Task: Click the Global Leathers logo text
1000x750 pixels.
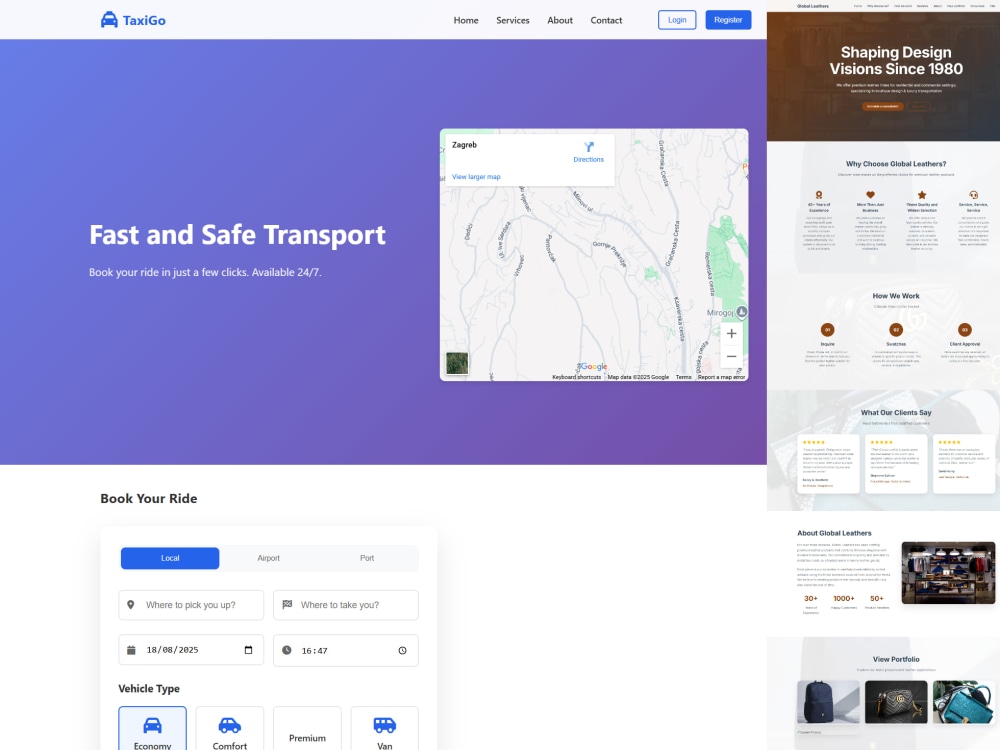Action: 812,6
